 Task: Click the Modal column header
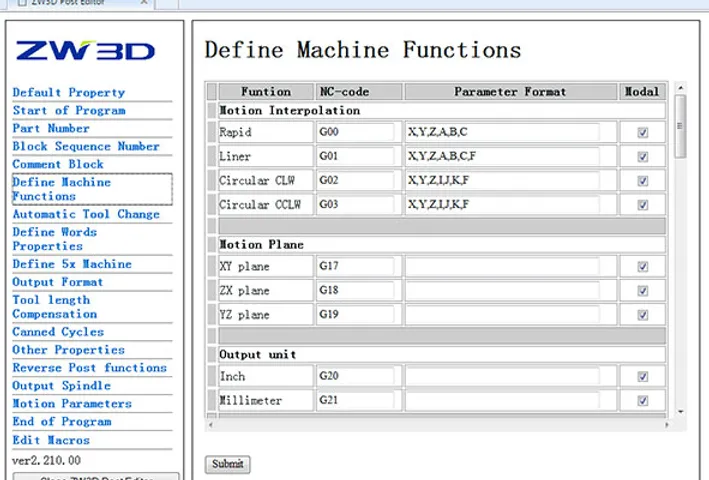tap(642, 92)
